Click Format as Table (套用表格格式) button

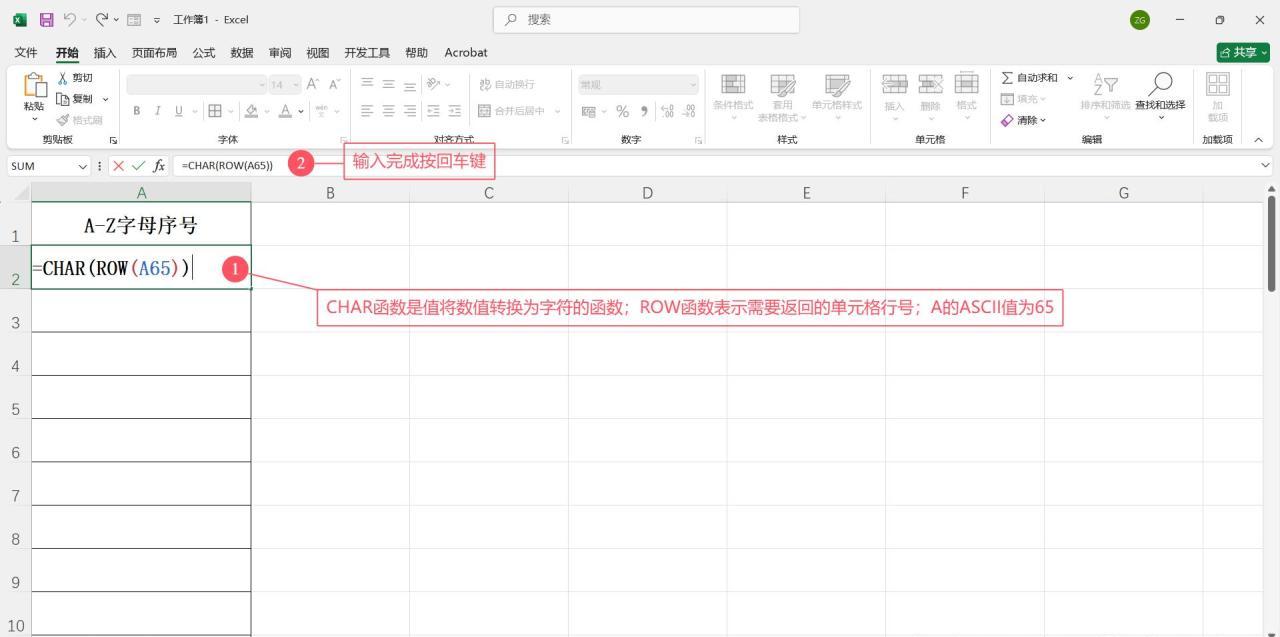click(782, 96)
